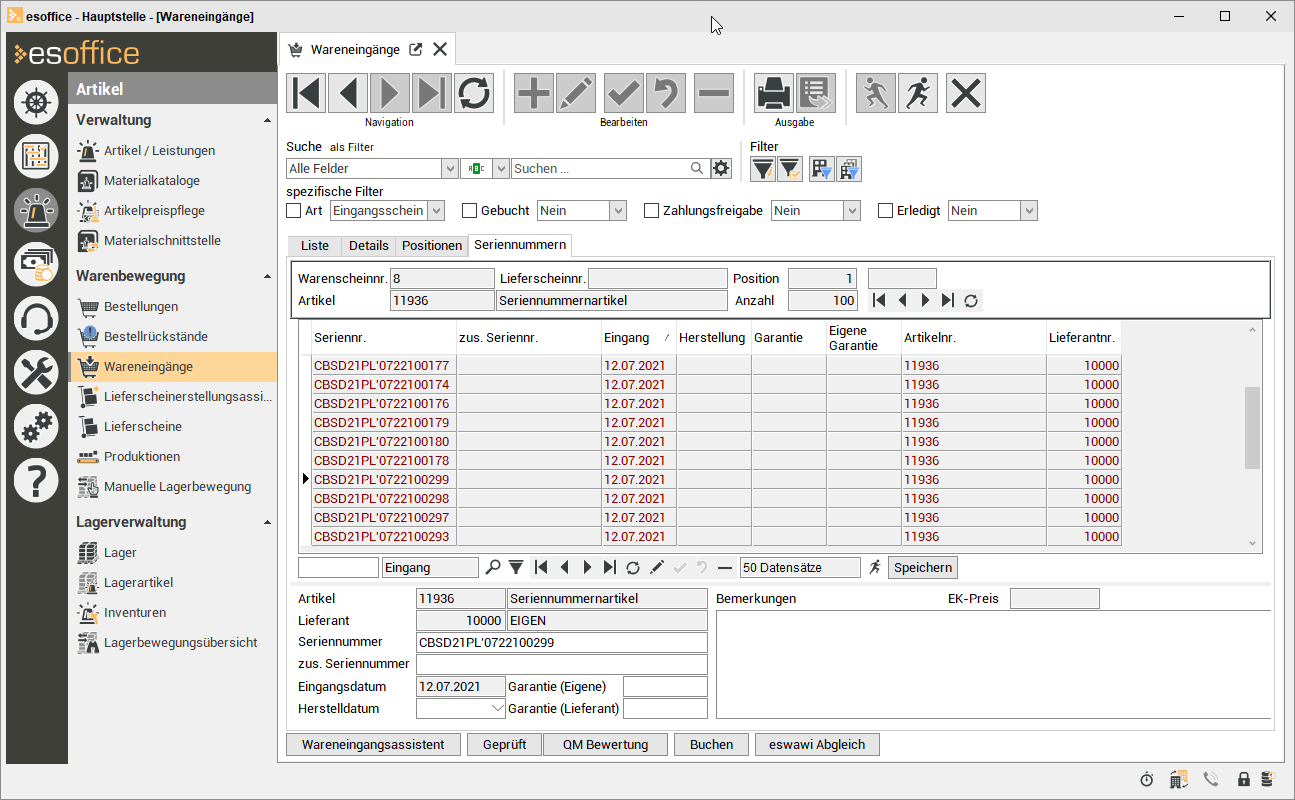Edit record with pencil icon
The image size is (1295, 800).
[576, 93]
